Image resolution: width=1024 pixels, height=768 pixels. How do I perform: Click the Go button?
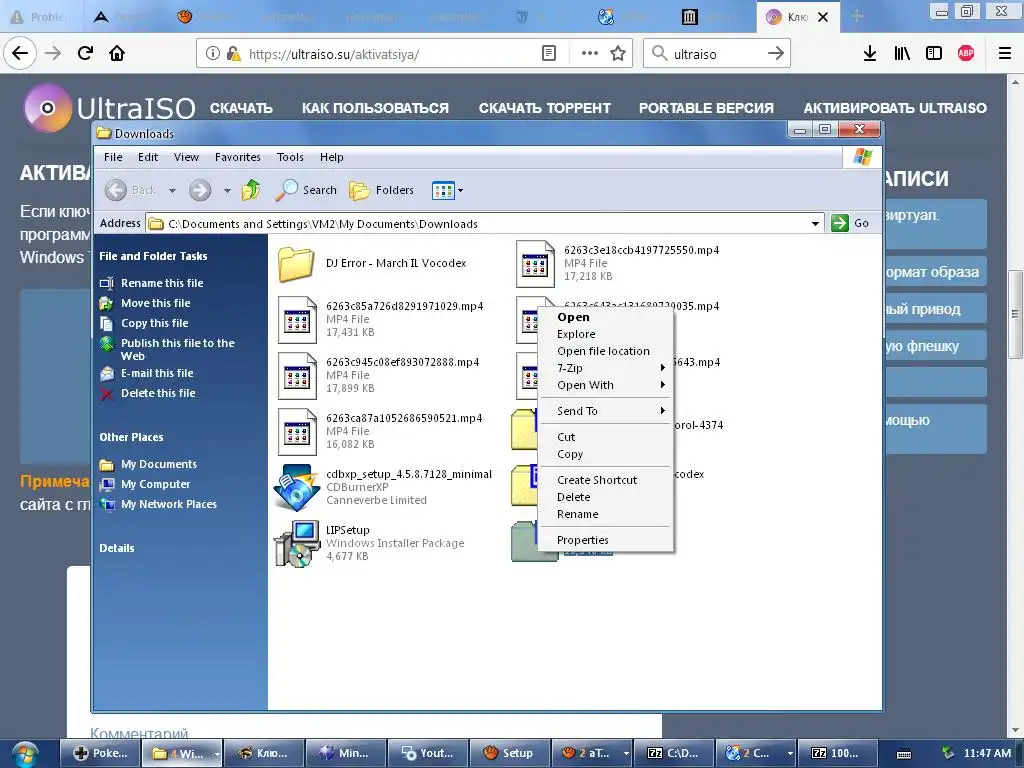click(x=850, y=223)
